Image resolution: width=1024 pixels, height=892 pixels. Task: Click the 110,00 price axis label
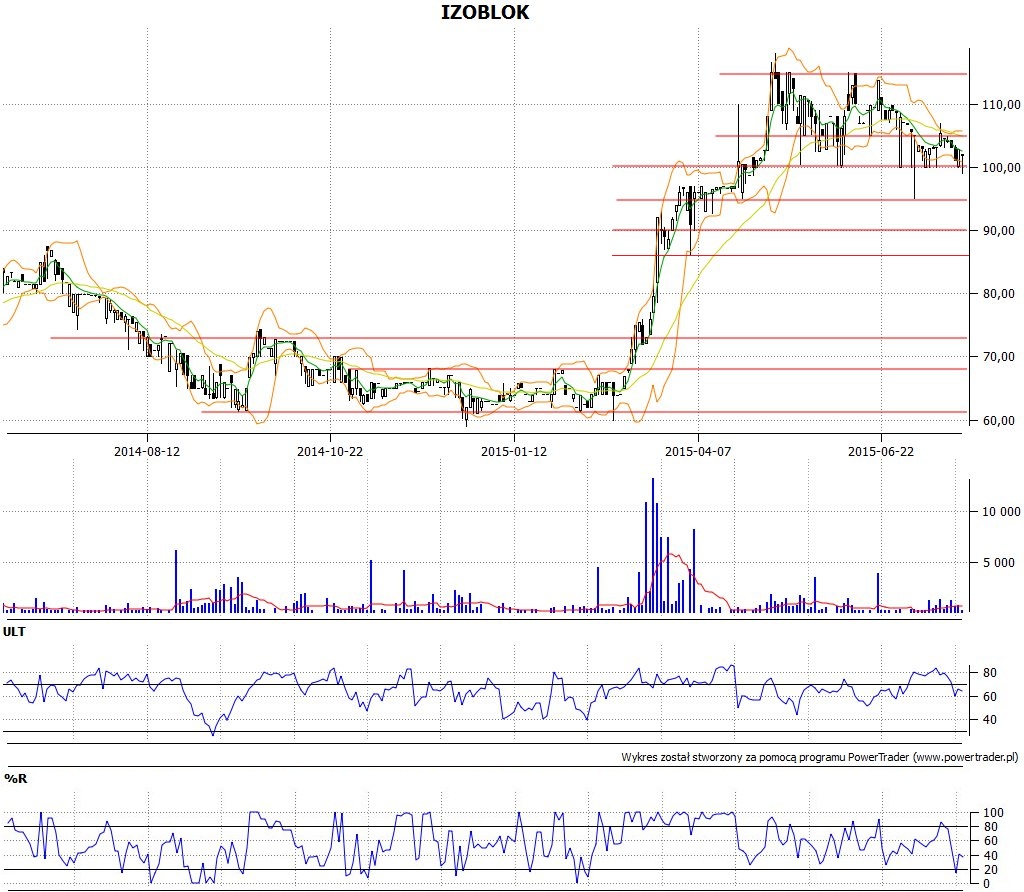[1001, 104]
